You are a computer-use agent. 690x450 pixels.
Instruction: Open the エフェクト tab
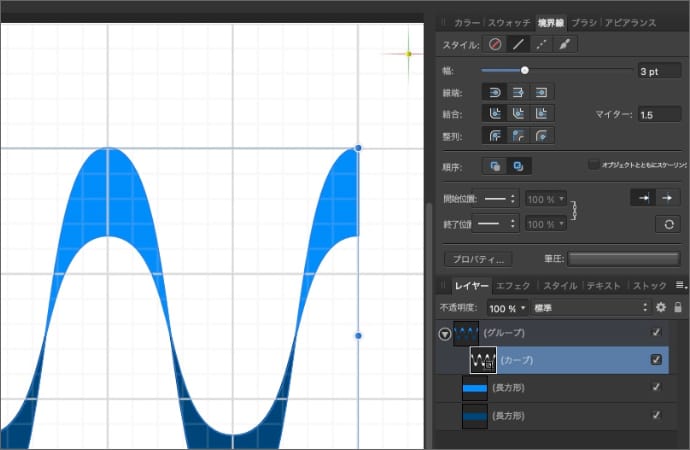point(514,286)
